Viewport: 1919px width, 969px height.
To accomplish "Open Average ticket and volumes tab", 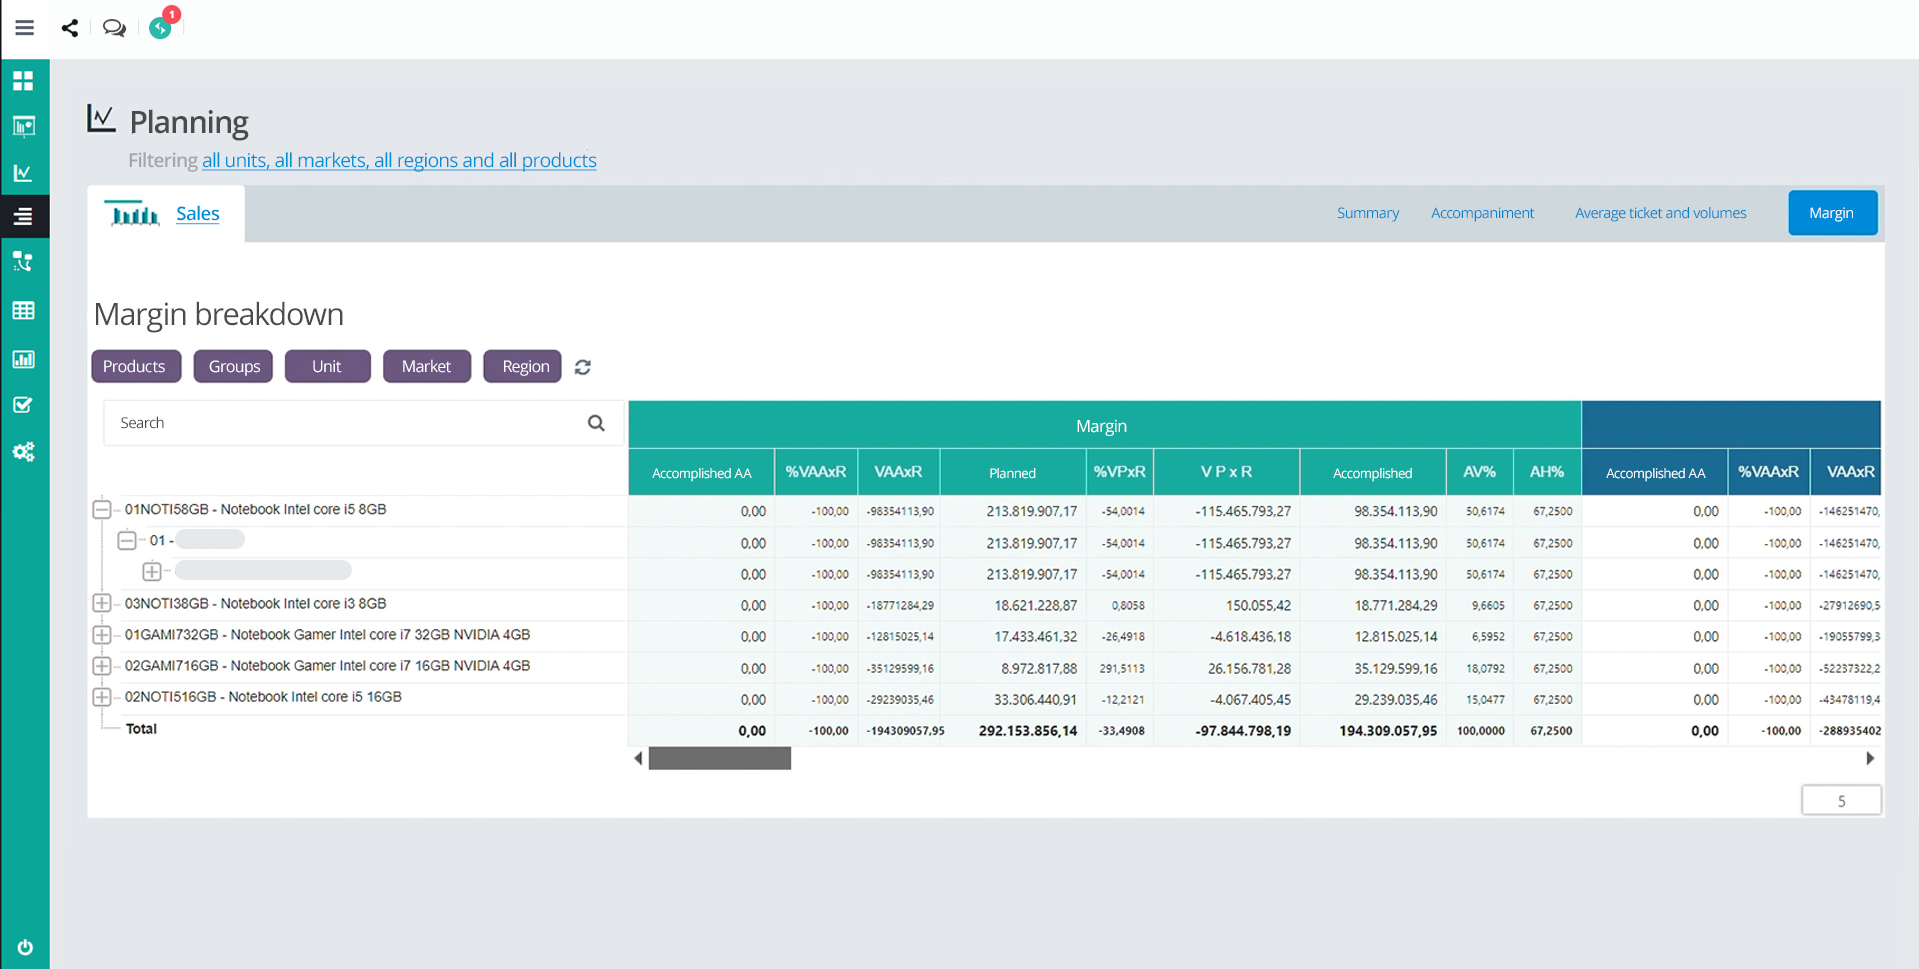I will (x=1660, y=213).
